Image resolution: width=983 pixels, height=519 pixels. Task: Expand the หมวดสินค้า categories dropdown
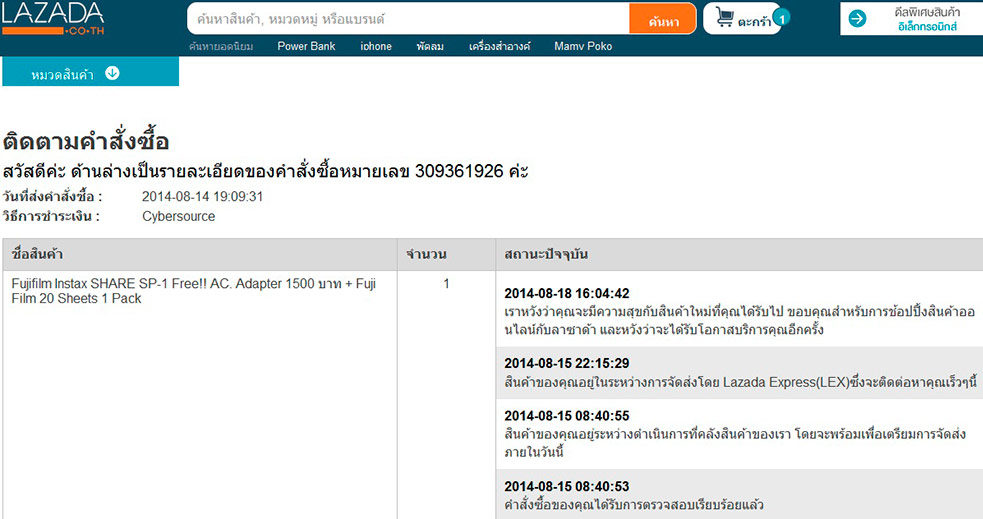(x=90, y=71)
